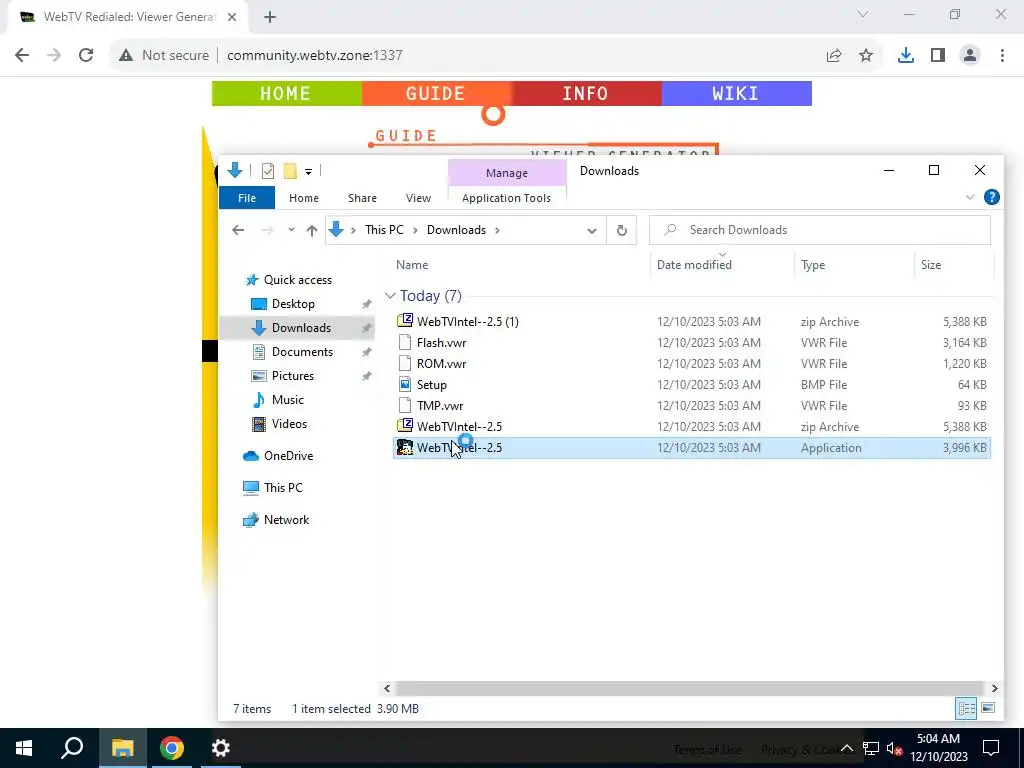1024x768 pixels.
Task: Collapse the Today (7) group
Action: tap(390, 296)
